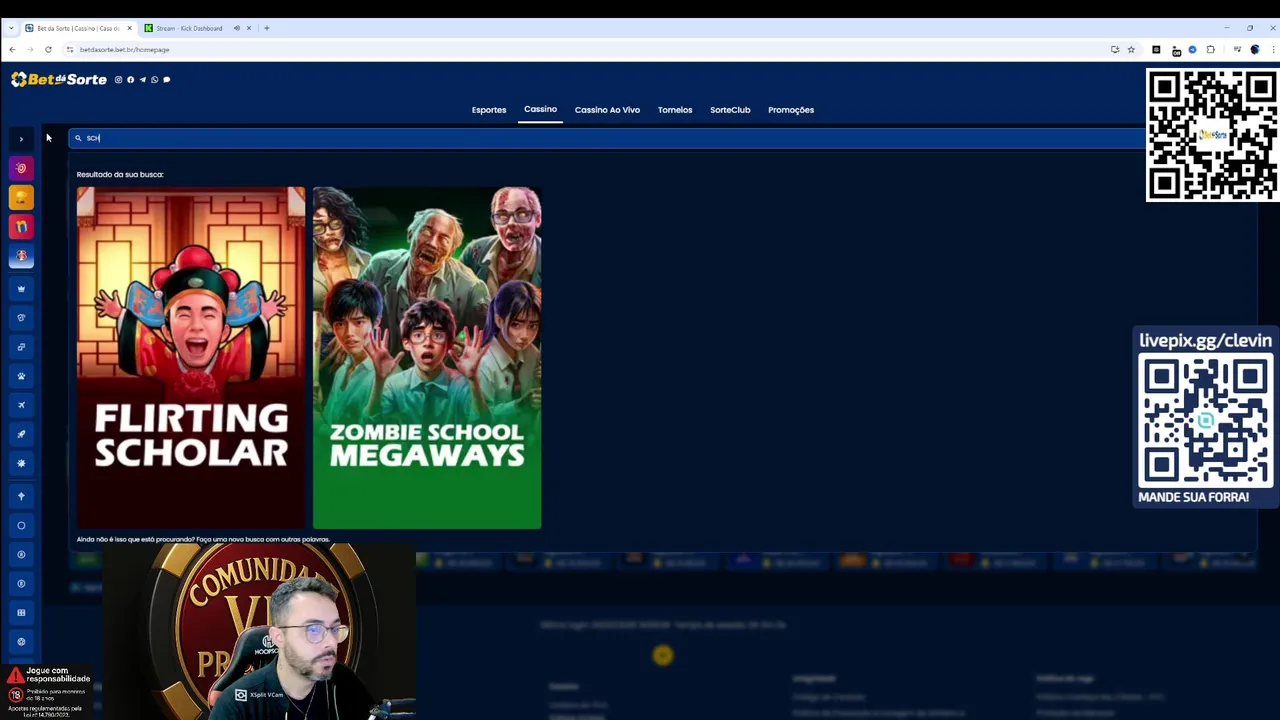Click the search magnifier icon
This screenshot has width=1280, height=720.
pyautogui.click(x=78, y=138)
